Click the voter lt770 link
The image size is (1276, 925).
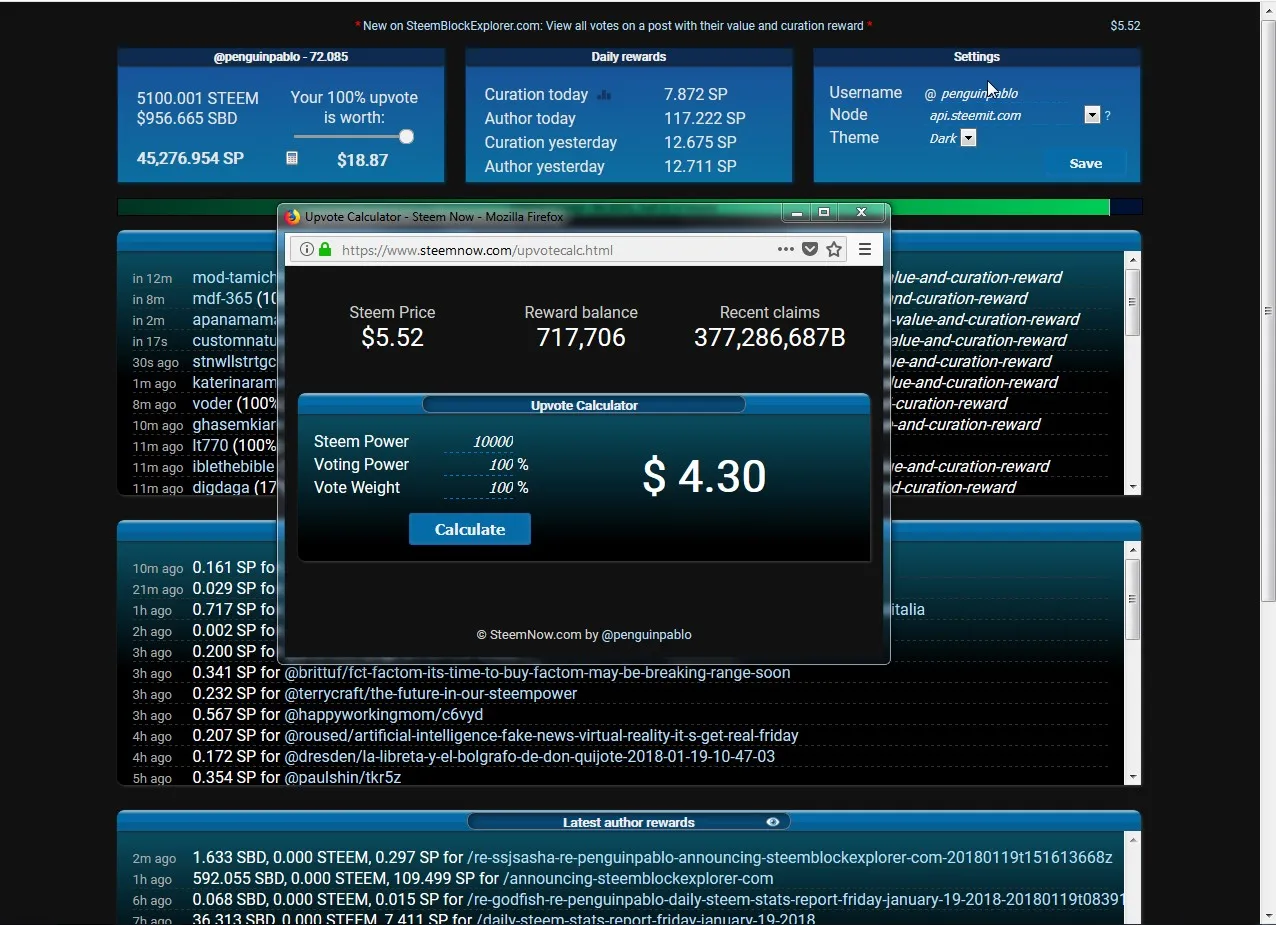coord(210,446)
